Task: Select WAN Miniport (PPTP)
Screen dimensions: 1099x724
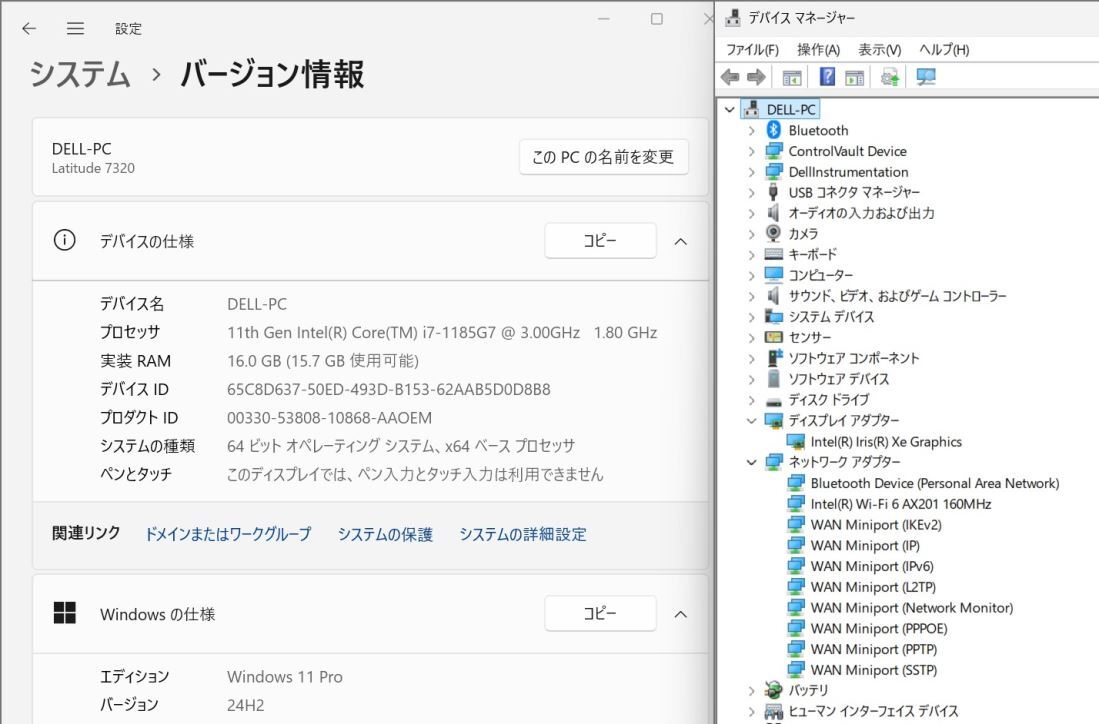Action: point(874,649)
